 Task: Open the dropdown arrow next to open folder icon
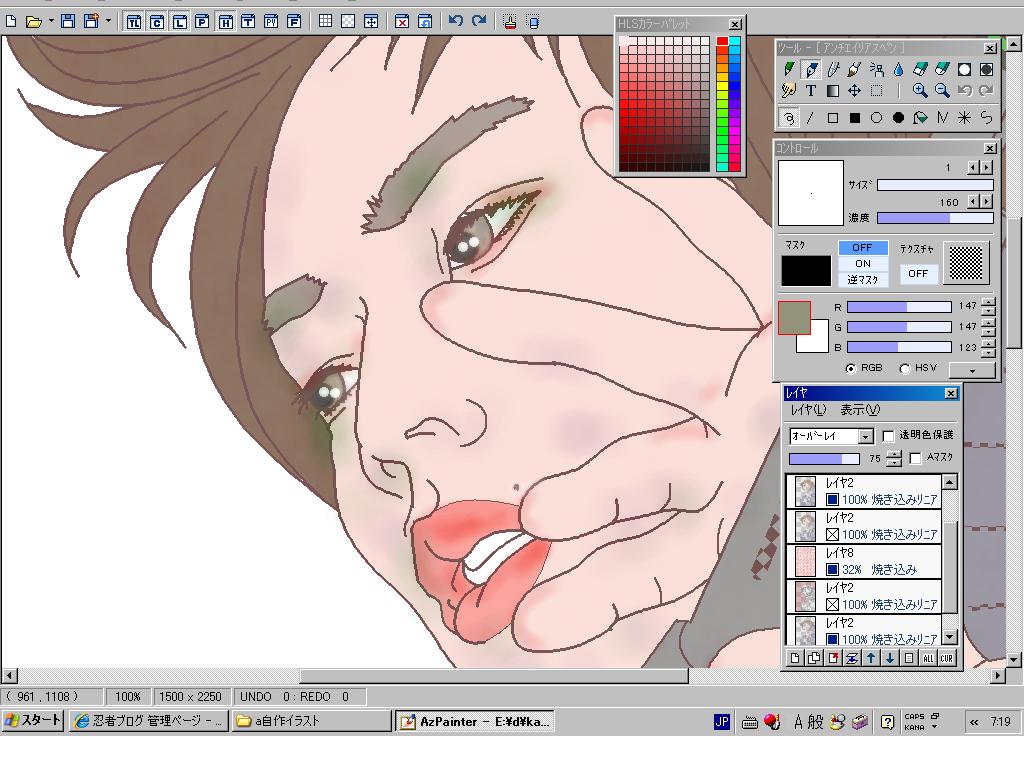[x=51, y=22]
